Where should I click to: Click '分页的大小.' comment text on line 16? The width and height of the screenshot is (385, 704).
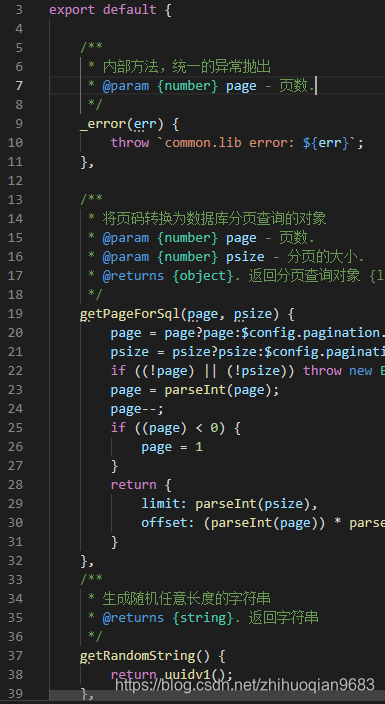[x=325, y=256]
